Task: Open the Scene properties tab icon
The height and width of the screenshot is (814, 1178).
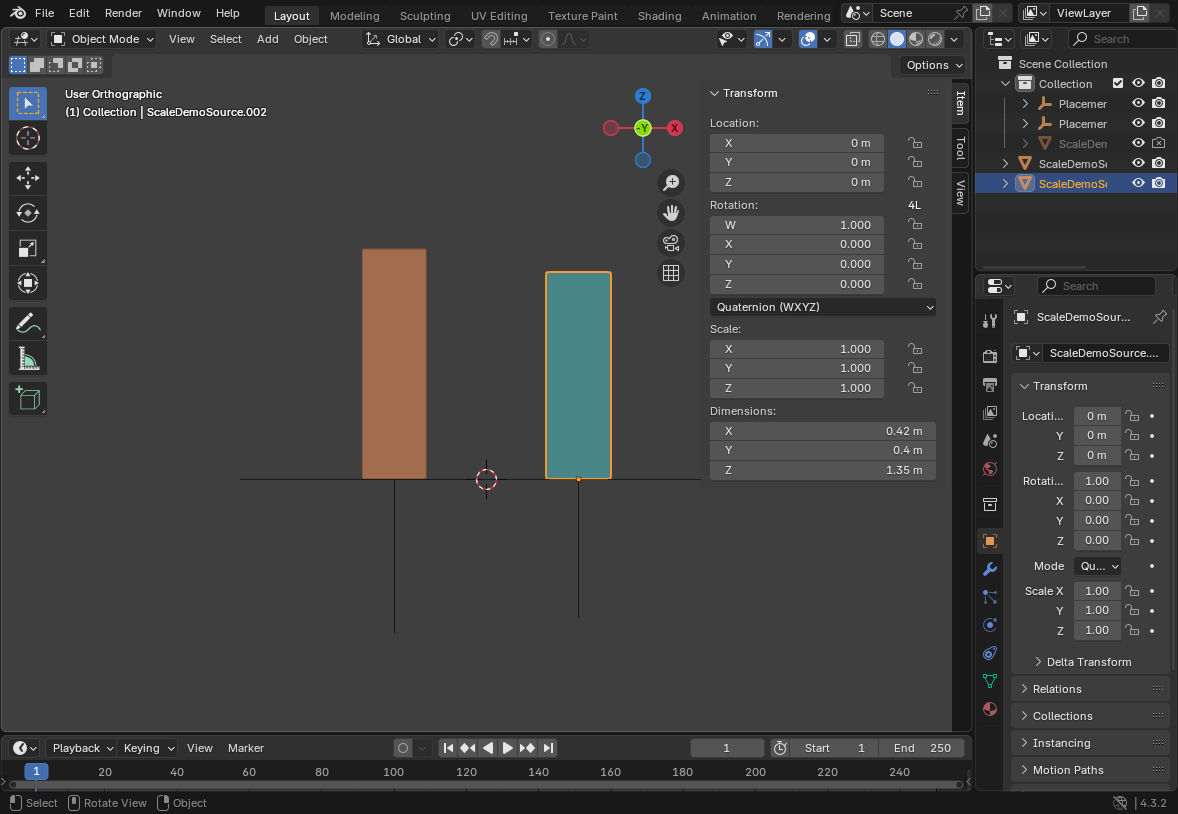Action: 989,440
